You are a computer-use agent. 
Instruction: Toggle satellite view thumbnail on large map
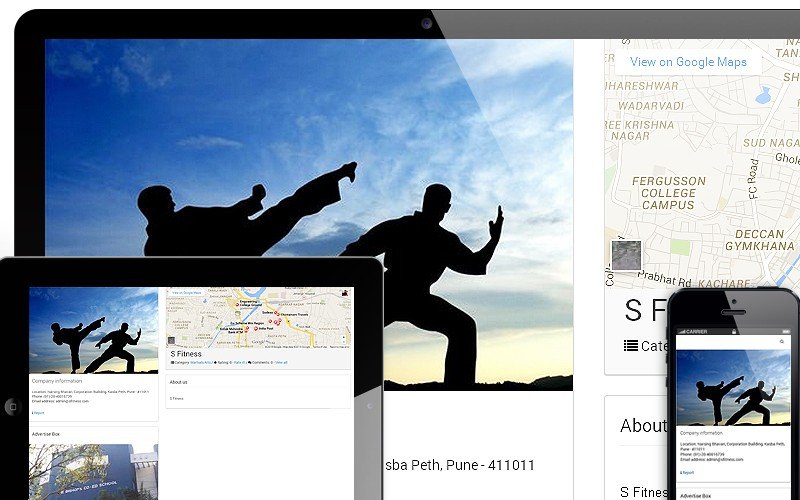coord(626,255)
